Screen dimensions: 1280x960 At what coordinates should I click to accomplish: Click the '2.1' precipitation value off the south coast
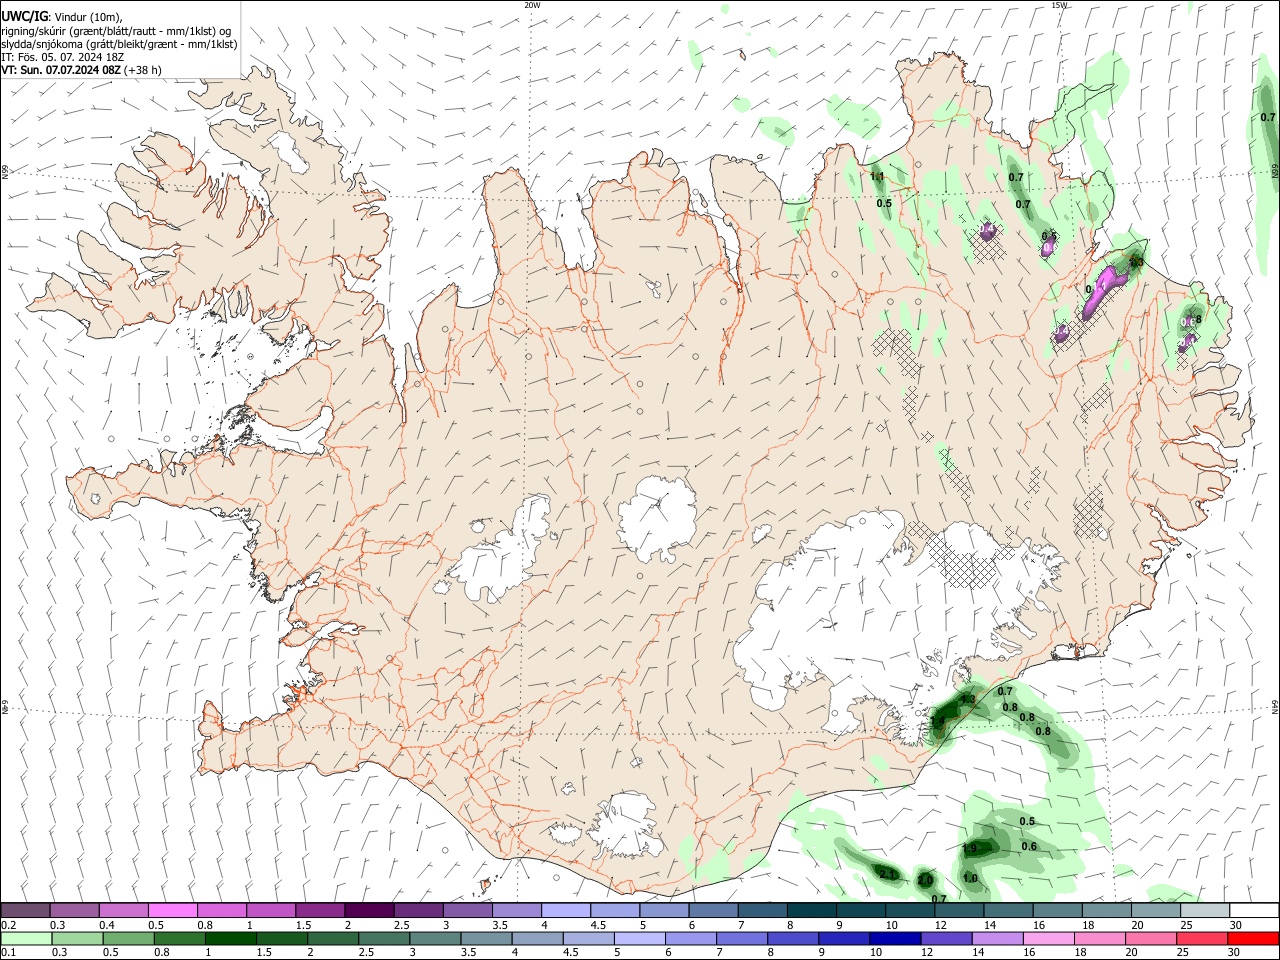click(886, 874)
